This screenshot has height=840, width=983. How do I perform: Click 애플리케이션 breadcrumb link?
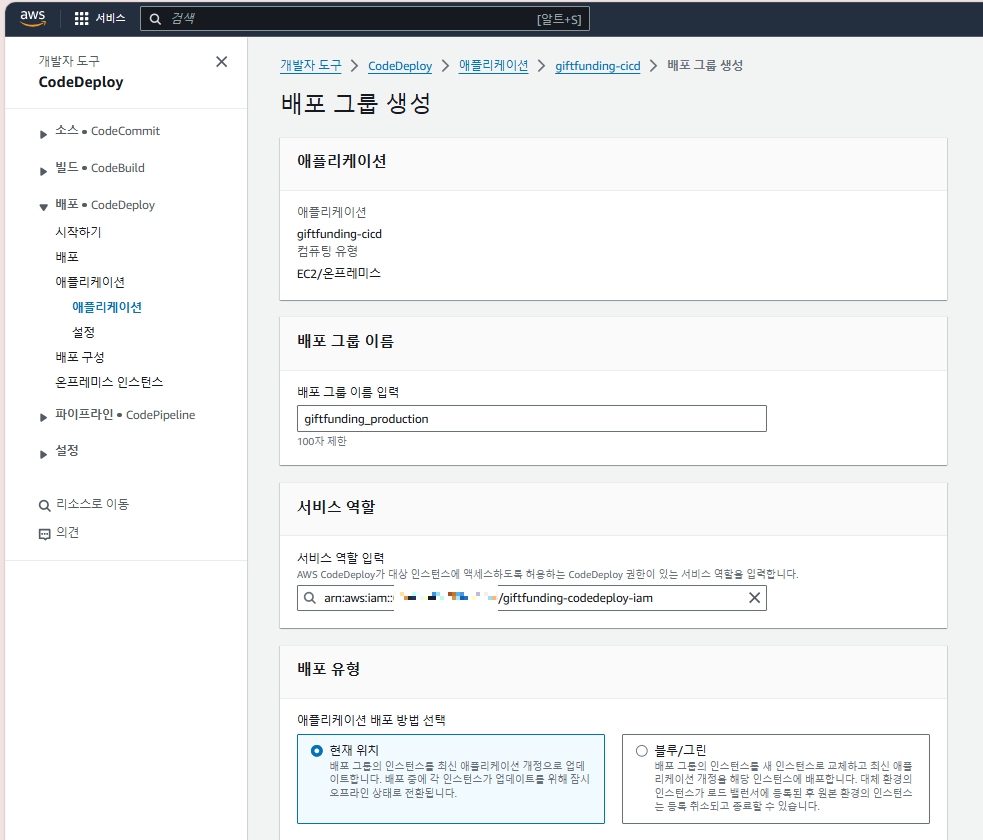pos(493,65)
